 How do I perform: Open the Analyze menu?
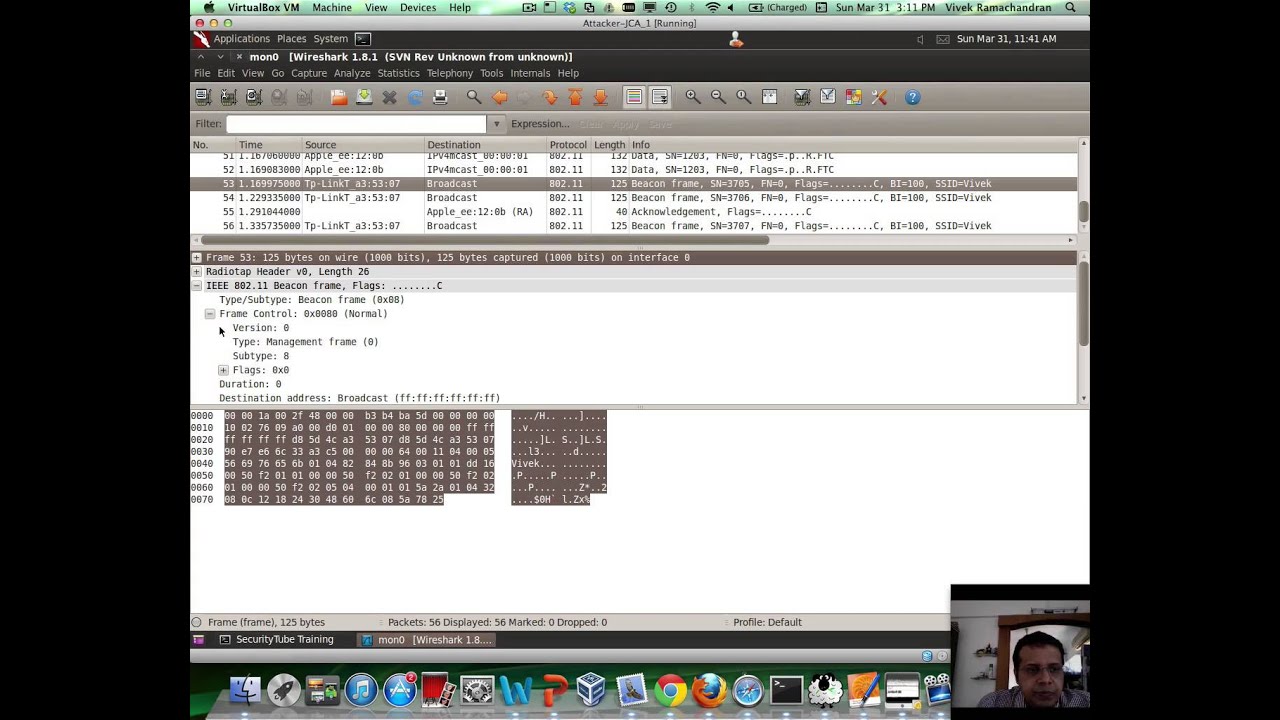[352, 73]
